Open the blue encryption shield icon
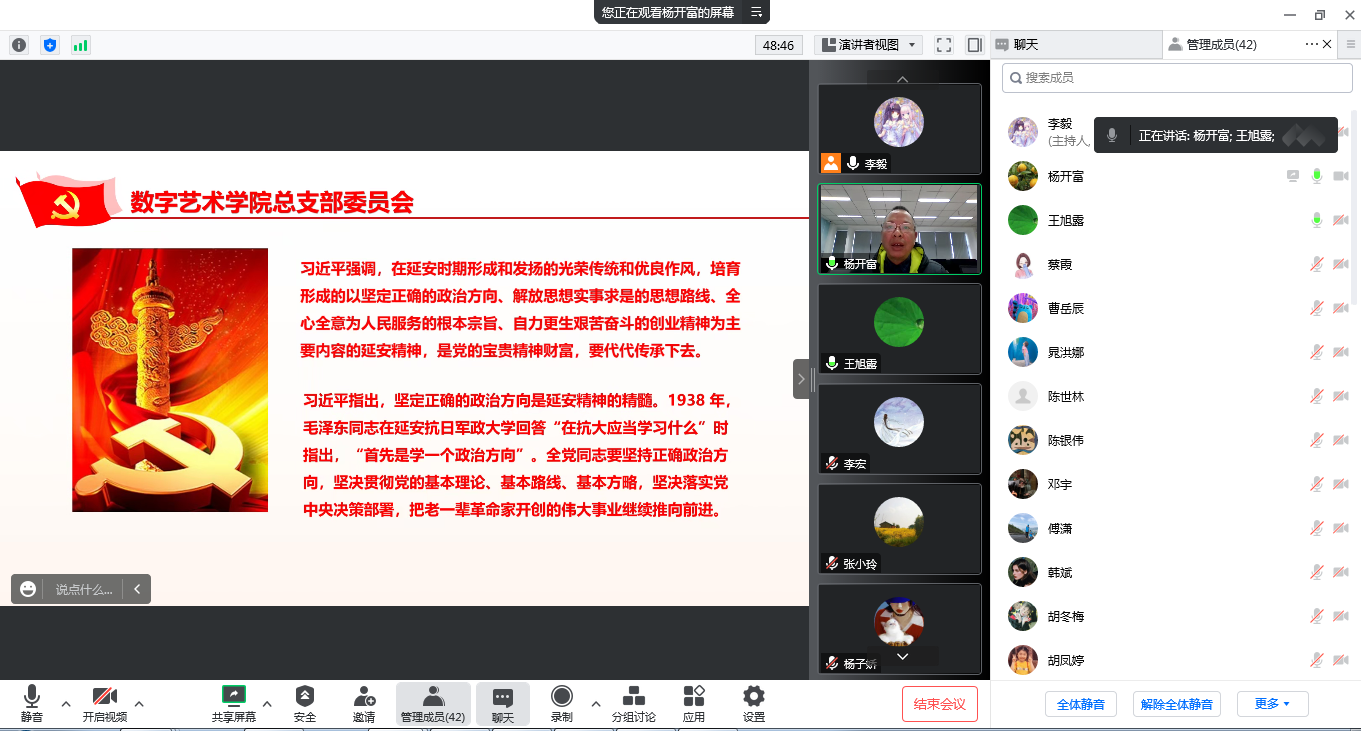 pyautogui.click(x=50, y=45)
